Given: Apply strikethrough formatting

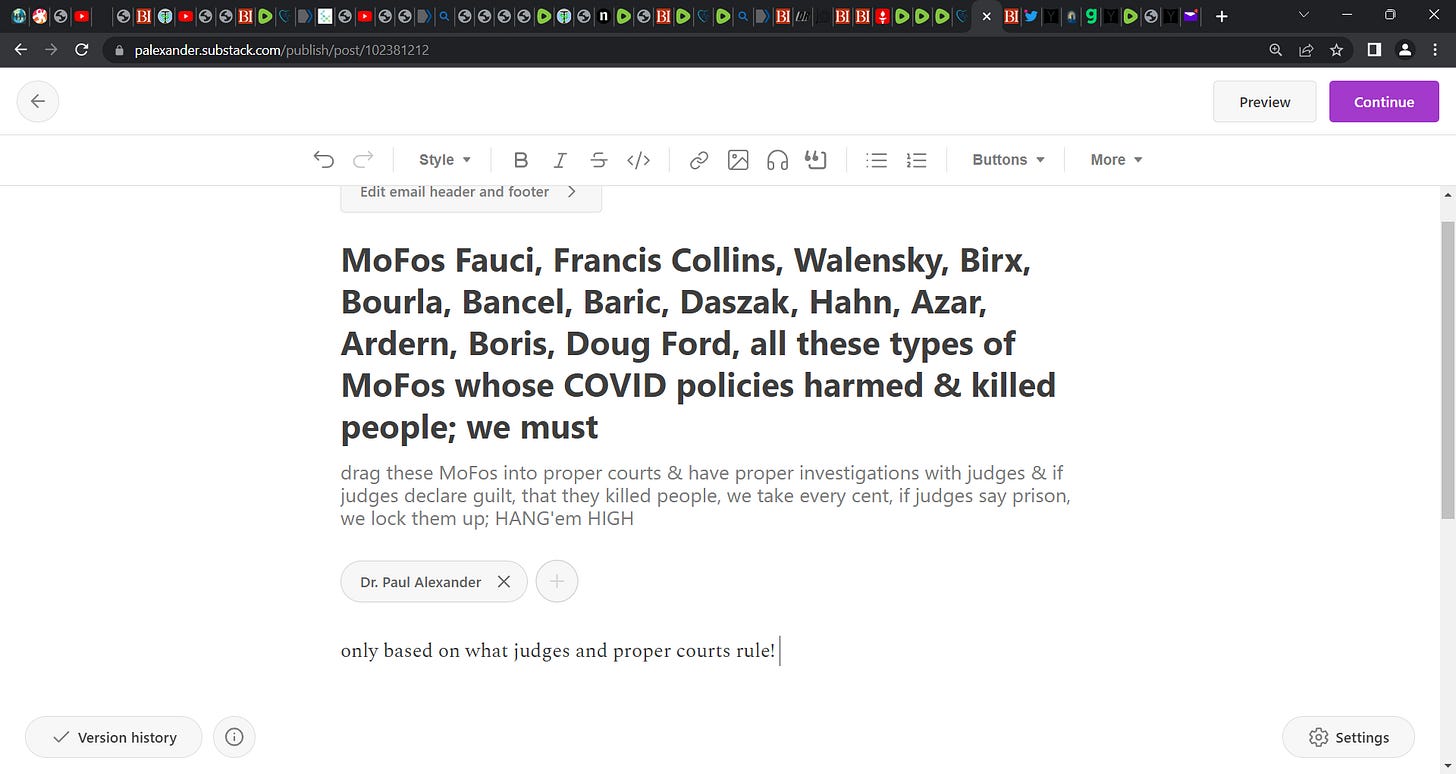Looking at the screenshot, I should coord(599,160).
